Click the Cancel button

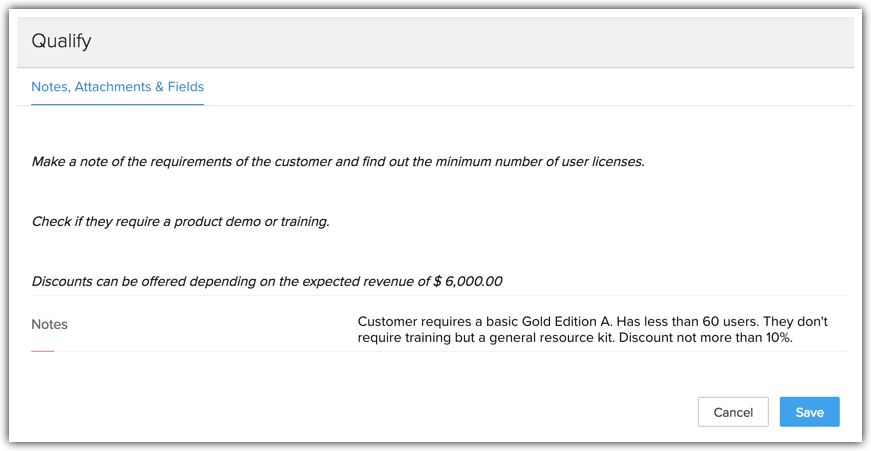click(x=733, y=412)
